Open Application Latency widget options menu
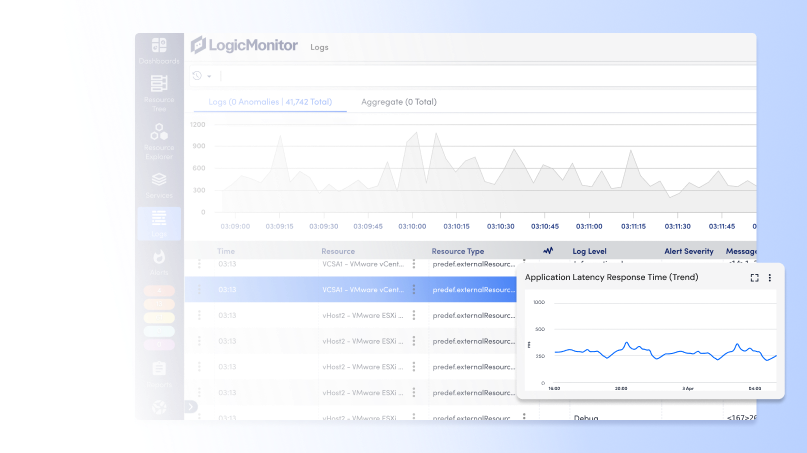 (x=770, y=278)
